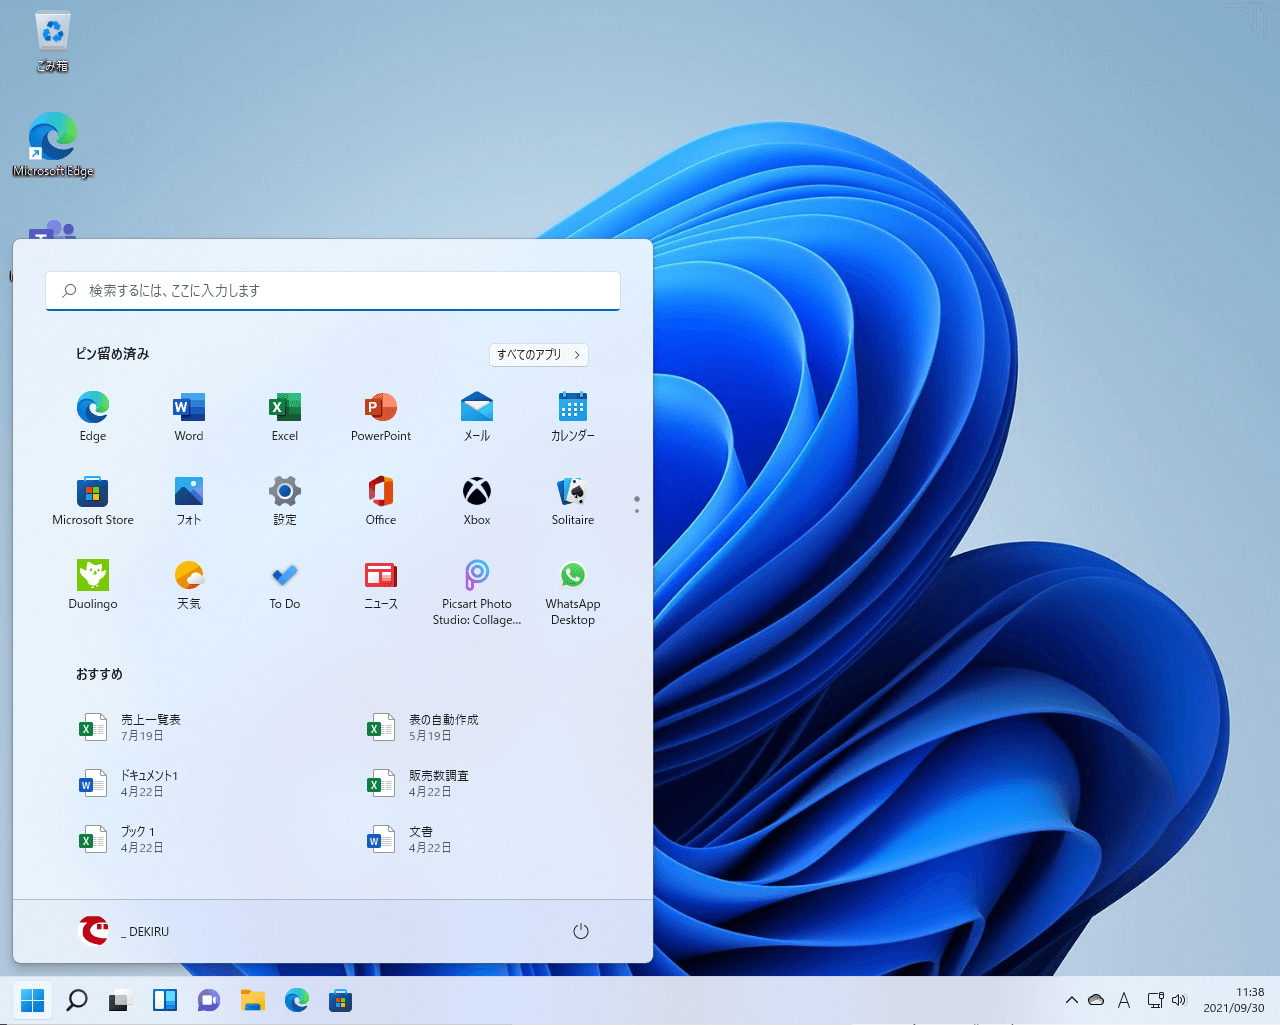Viewport: 1280px width, 1025px height.
Task: Switch IME input mode A indicator
Action: click(x=1124, y=1000)
